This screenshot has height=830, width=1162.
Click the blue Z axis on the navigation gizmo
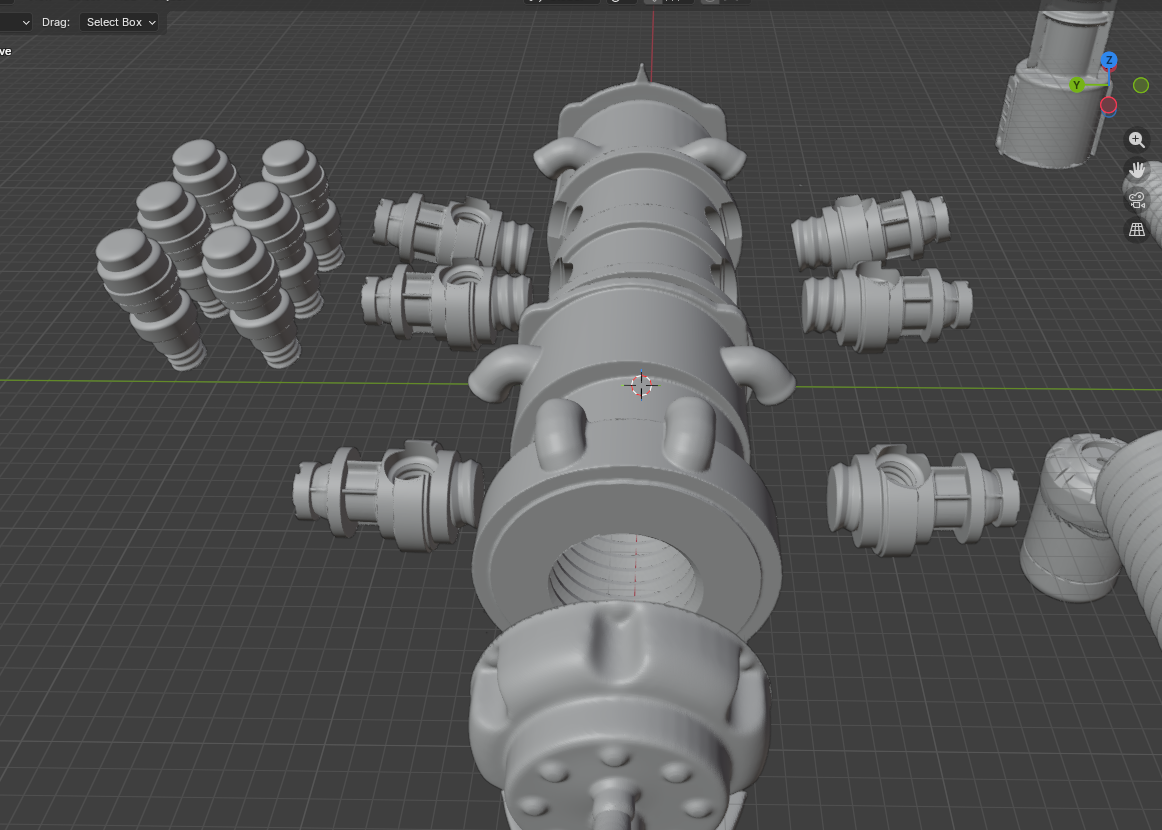1107,60
